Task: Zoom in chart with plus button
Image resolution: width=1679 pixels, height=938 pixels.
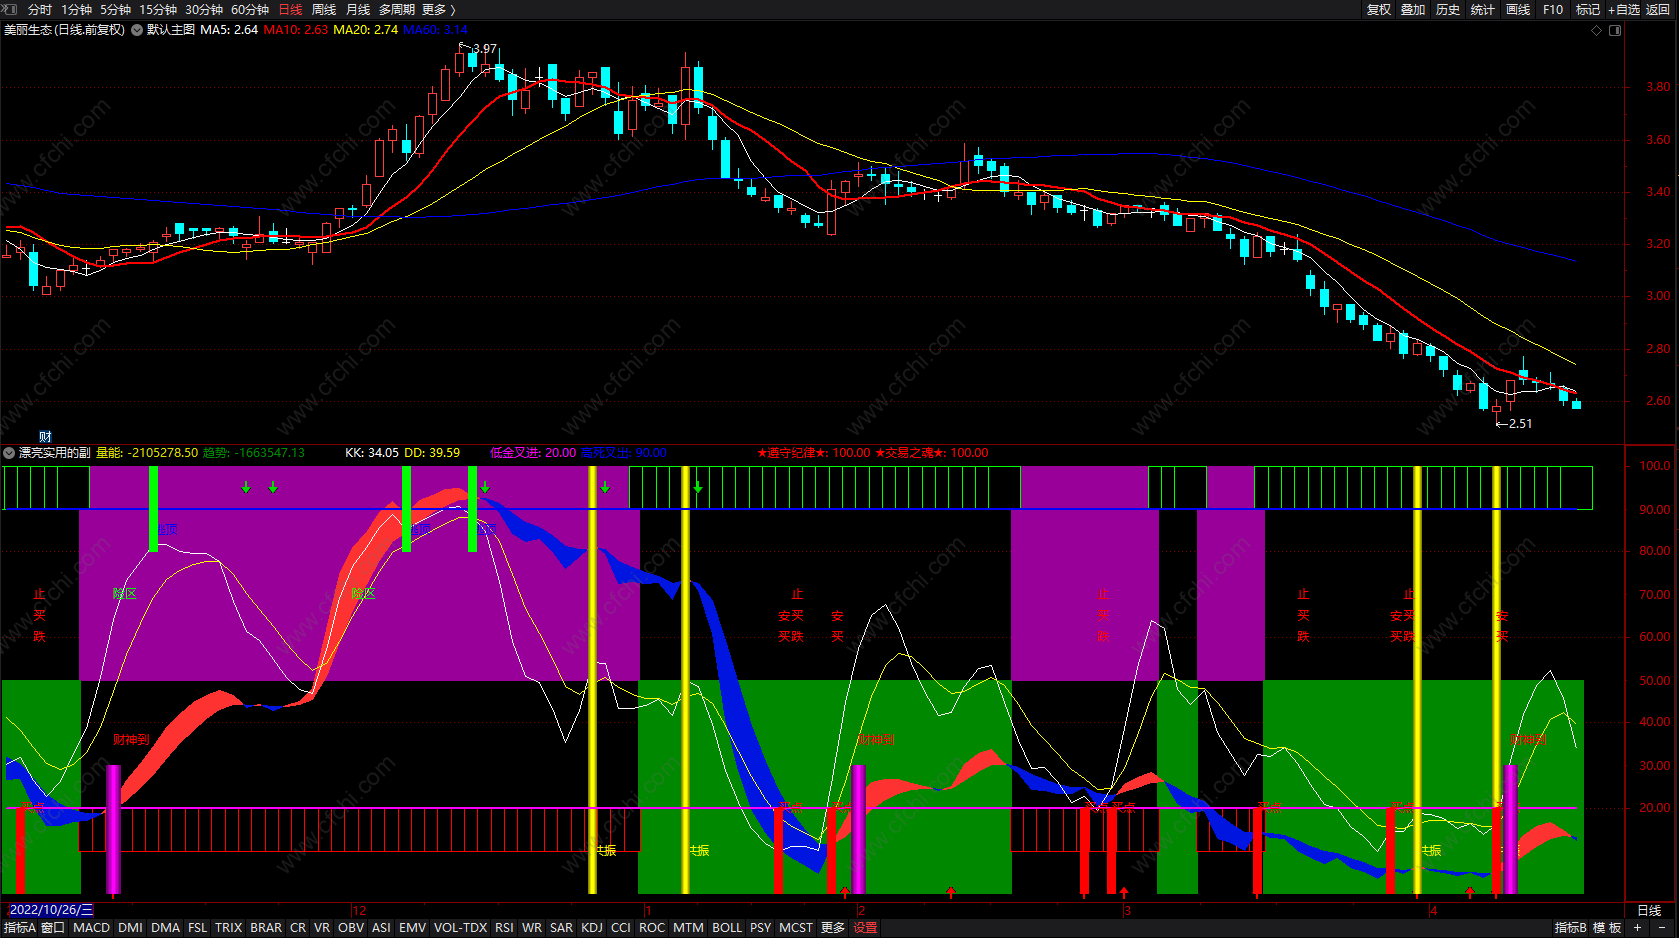Action: click(1637, 928)
